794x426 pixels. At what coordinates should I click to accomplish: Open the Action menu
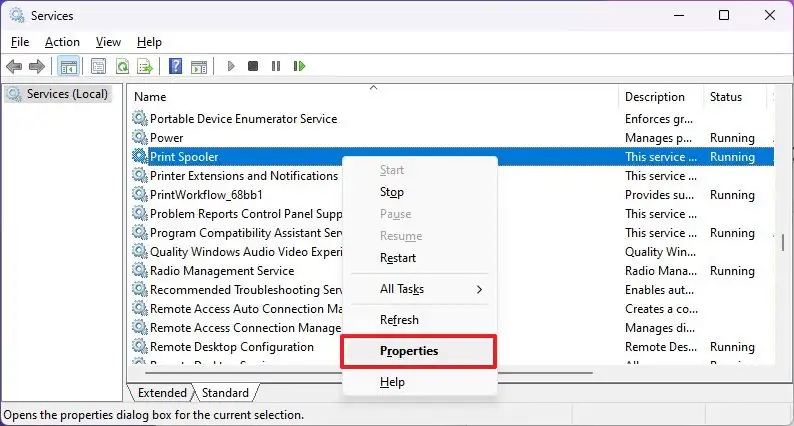coord(62,42)
